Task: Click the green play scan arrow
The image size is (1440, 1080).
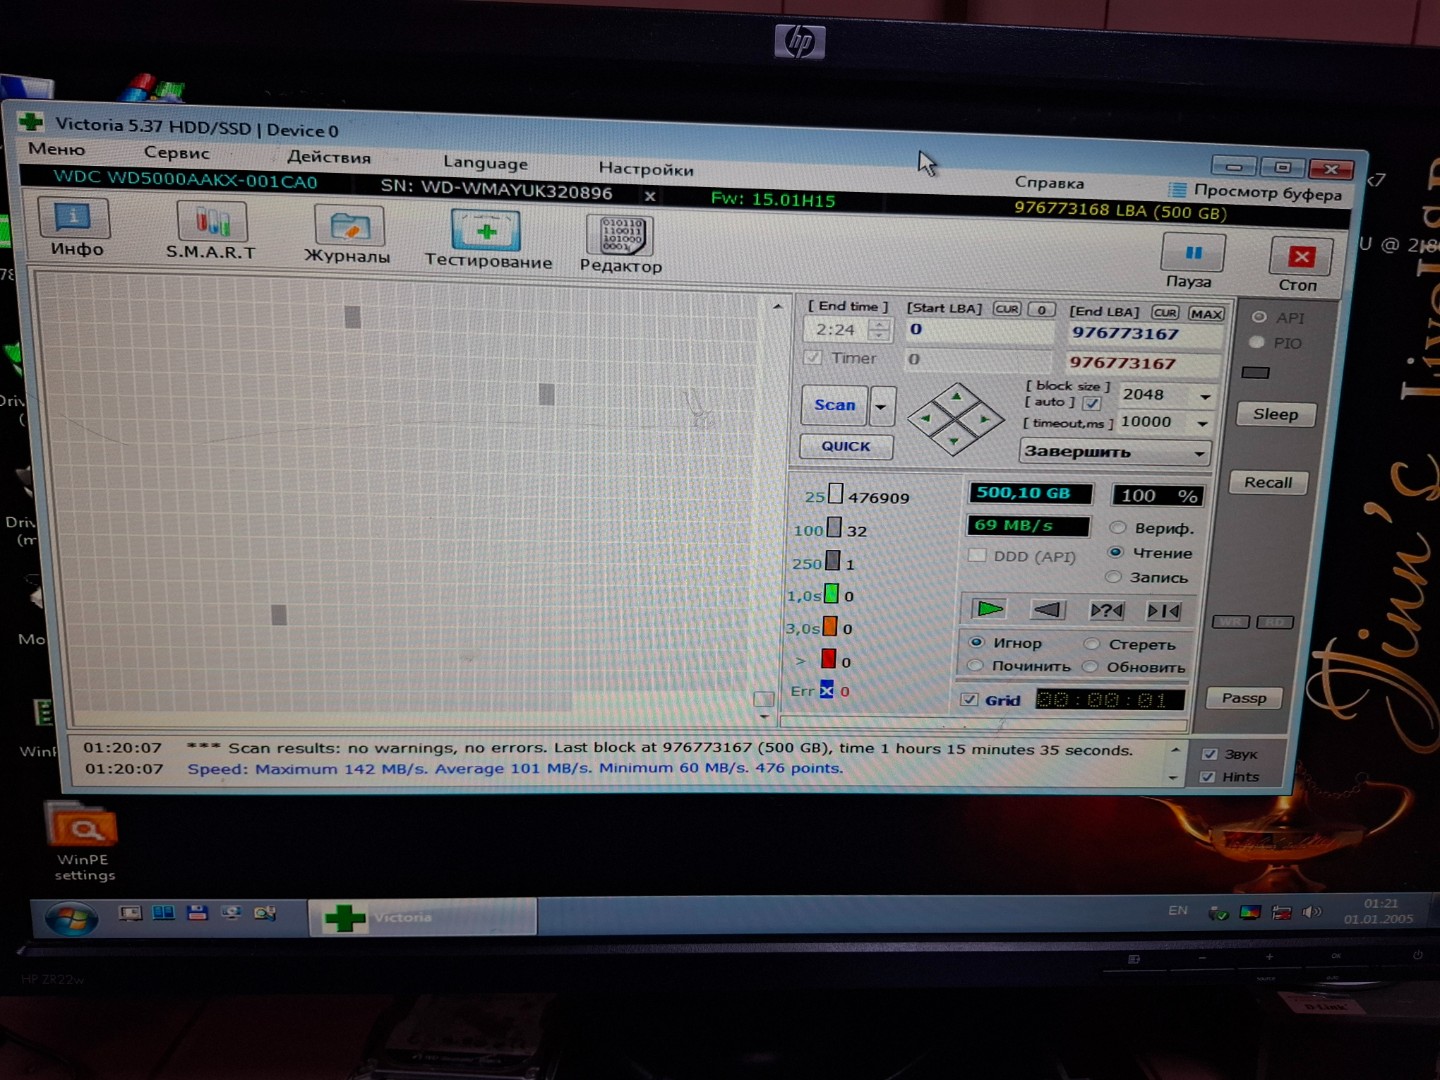Action: point(989,609)
